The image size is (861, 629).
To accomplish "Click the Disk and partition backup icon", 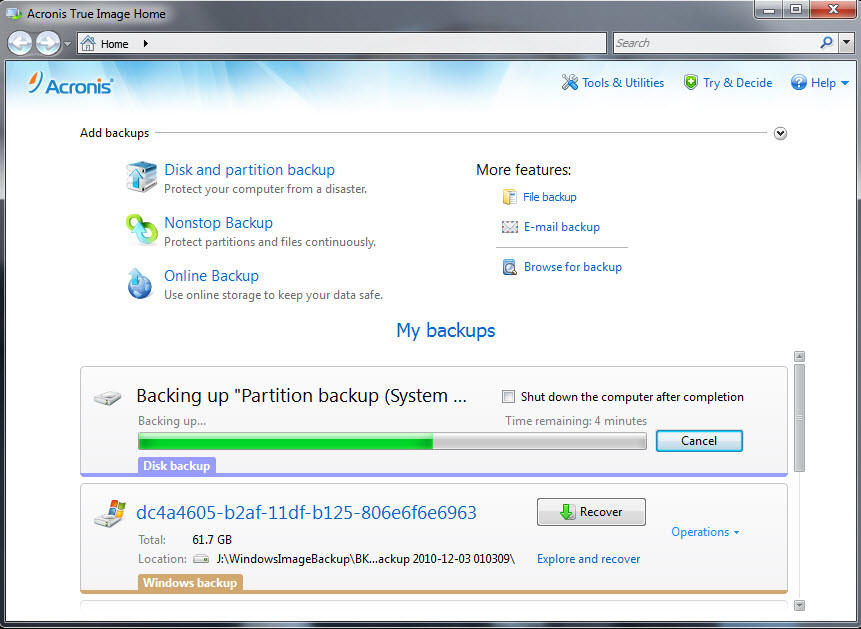I will tap(142, 176).
